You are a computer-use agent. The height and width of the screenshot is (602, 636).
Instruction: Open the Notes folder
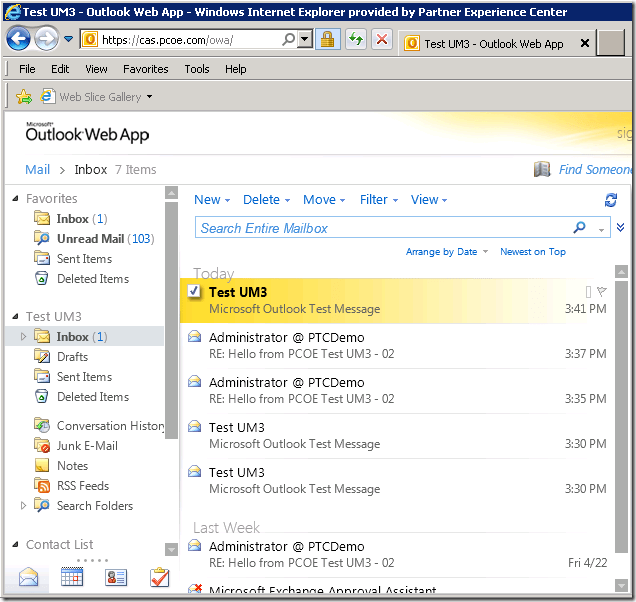(72, 466)
